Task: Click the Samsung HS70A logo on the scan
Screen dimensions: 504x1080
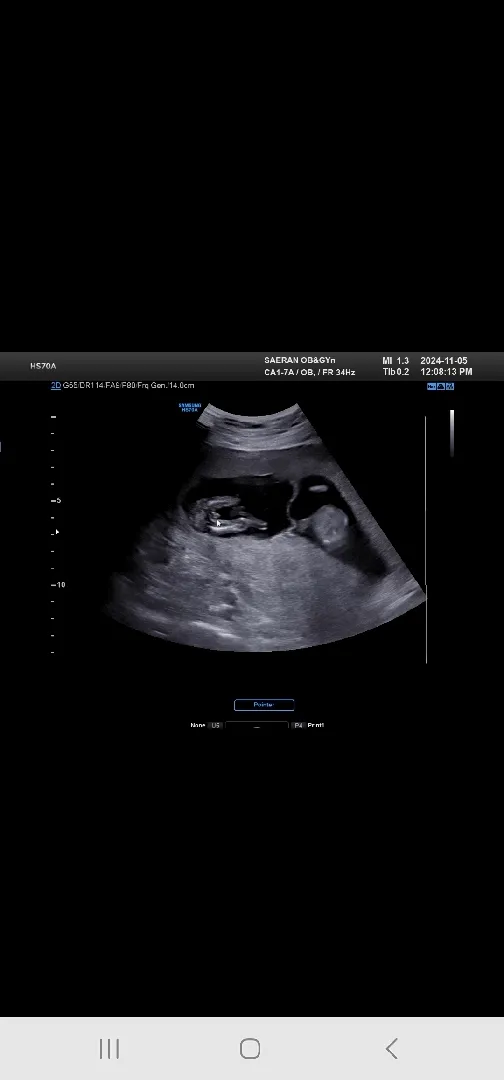Action: pos(189,408)
